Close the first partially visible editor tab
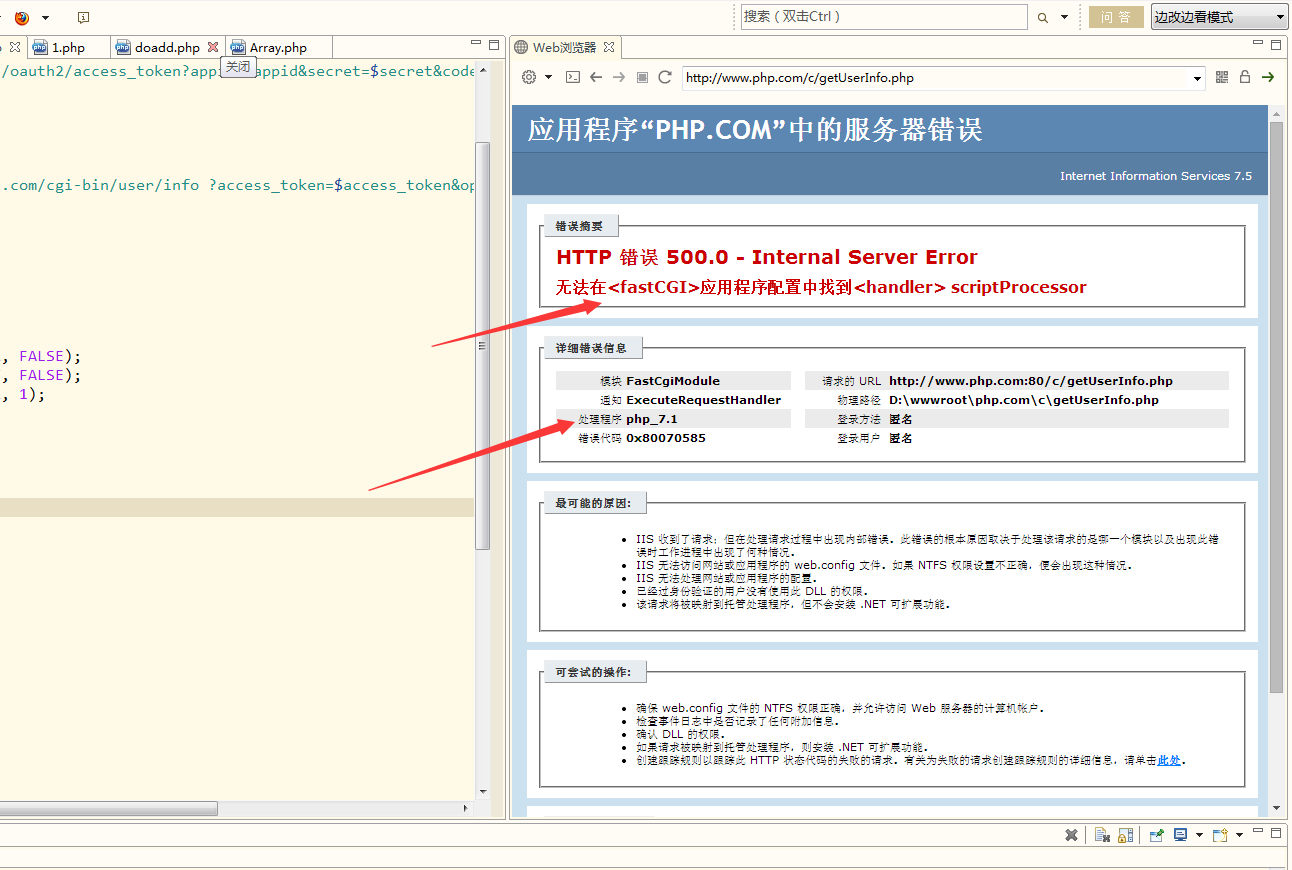Viewport: 1292px width, 870px height. [x=14, y=47]
